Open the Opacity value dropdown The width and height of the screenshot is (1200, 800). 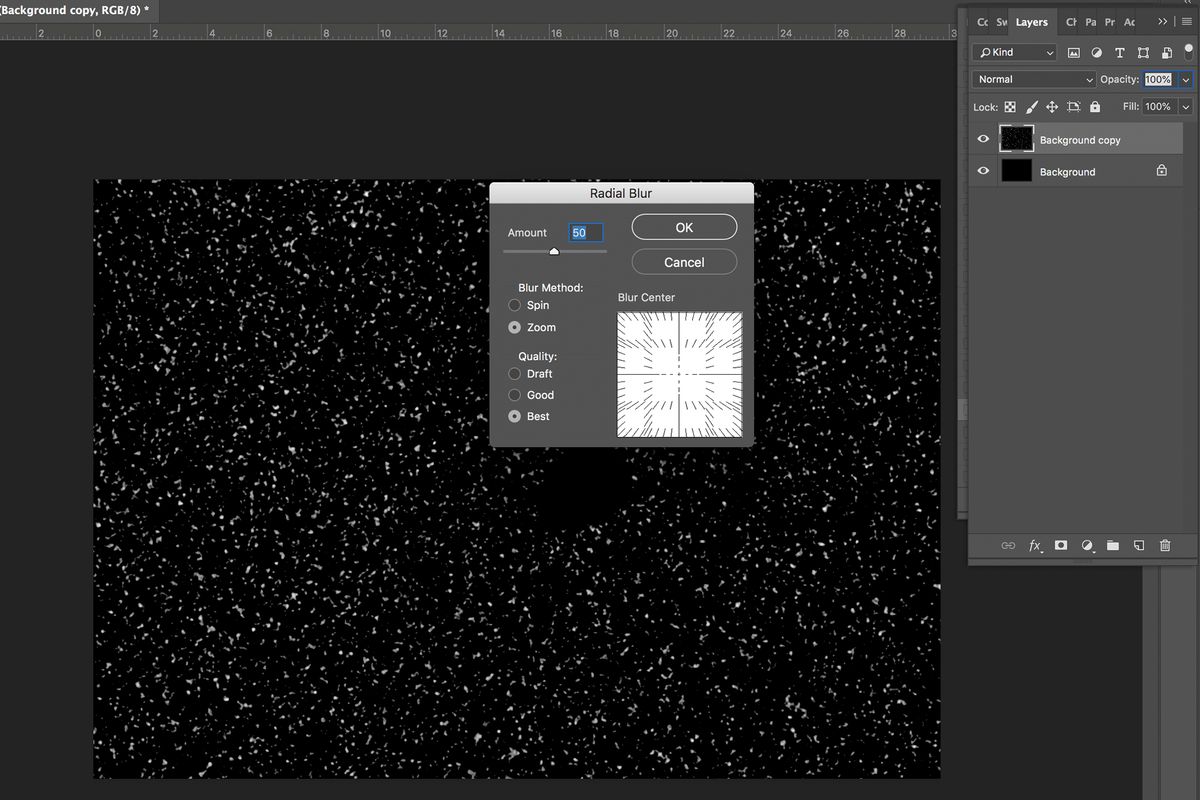click(x=1187, y=79)
